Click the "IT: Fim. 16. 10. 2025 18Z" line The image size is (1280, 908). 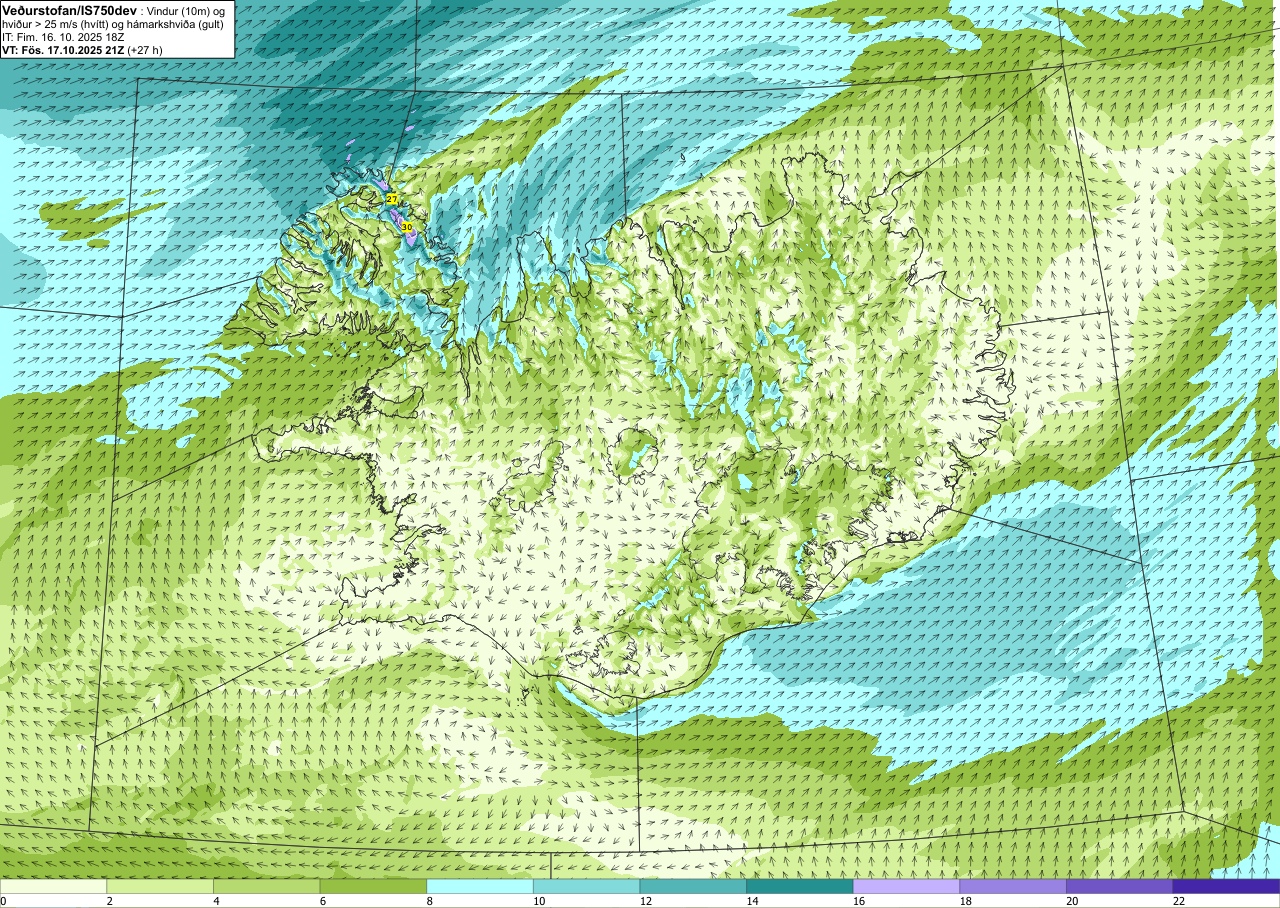(x=63, y=36)
